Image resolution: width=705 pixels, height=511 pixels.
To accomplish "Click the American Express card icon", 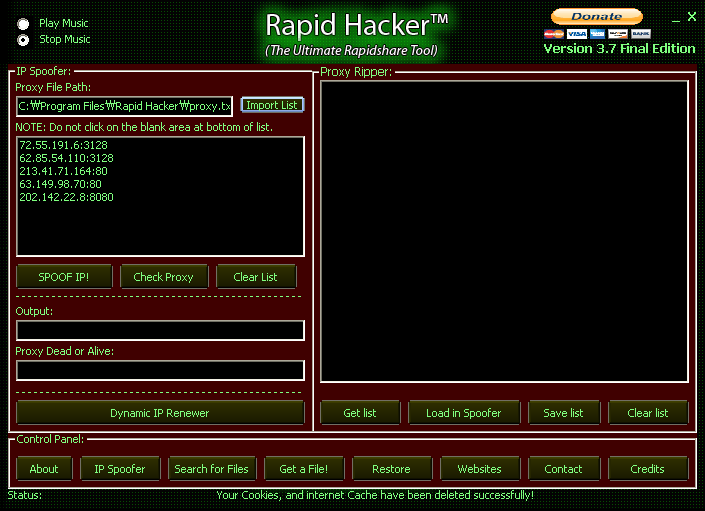I will 597,34.
